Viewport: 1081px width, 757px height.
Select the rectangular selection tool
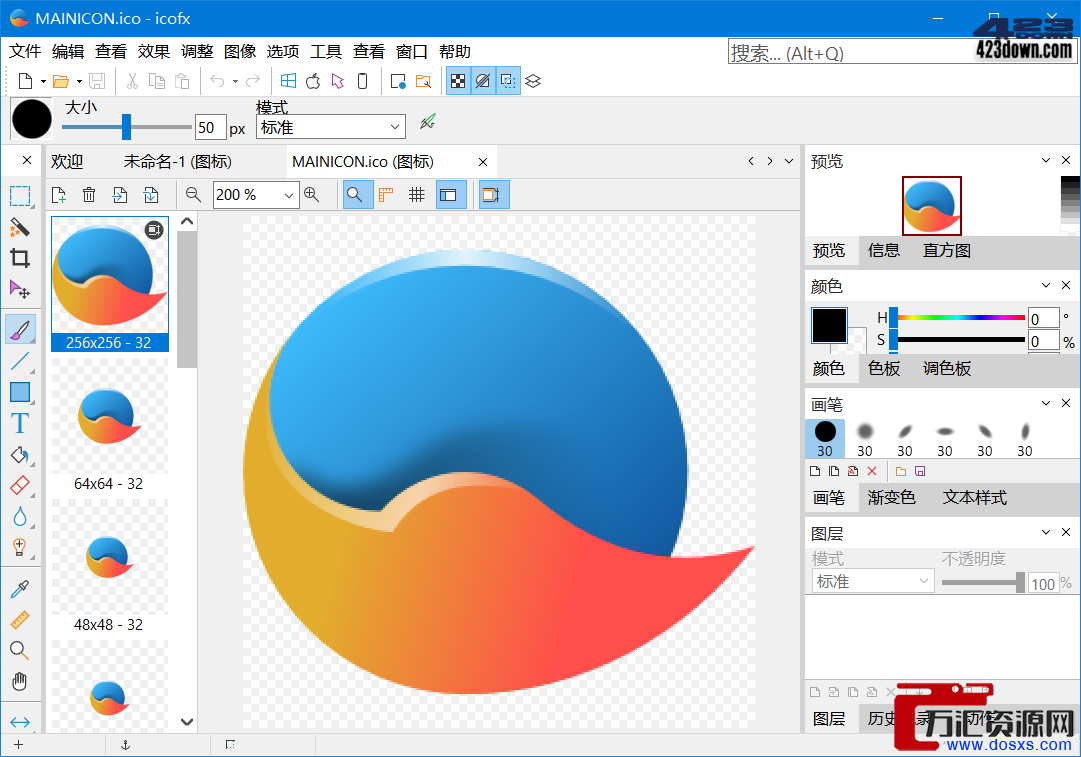pyautogui.click(x=20, y=196)
